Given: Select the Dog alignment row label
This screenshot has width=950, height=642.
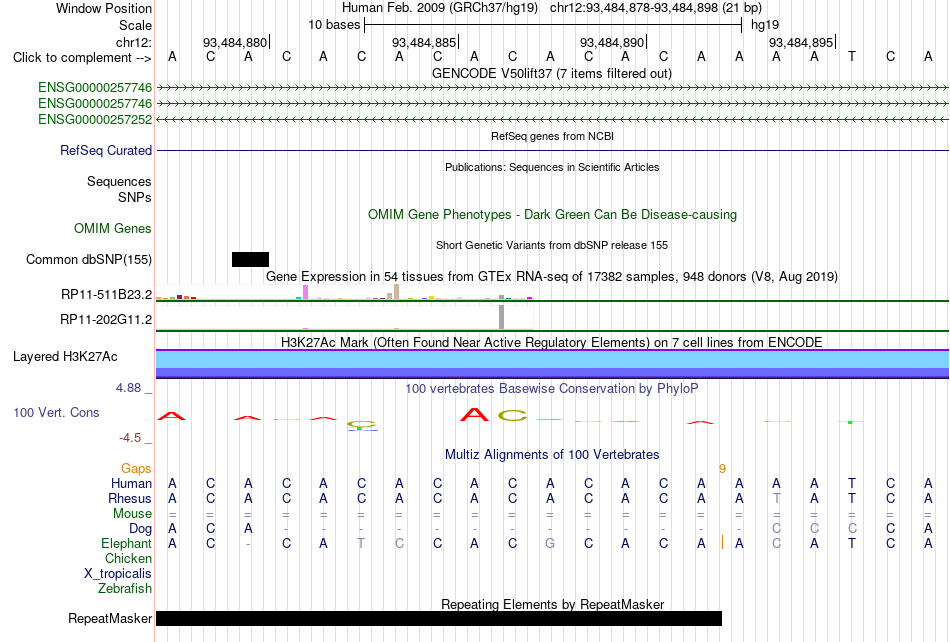Looking at the screenshot, I should click(x=140, y=529).
